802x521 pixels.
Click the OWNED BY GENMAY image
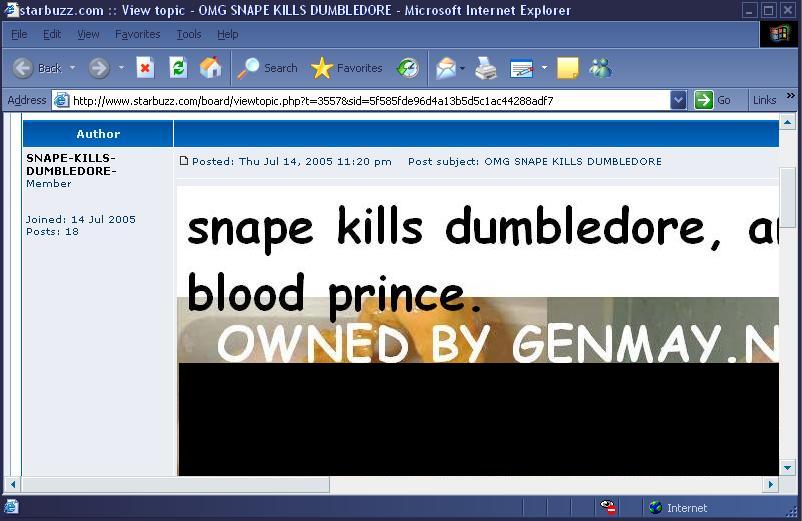click(478, 330)
